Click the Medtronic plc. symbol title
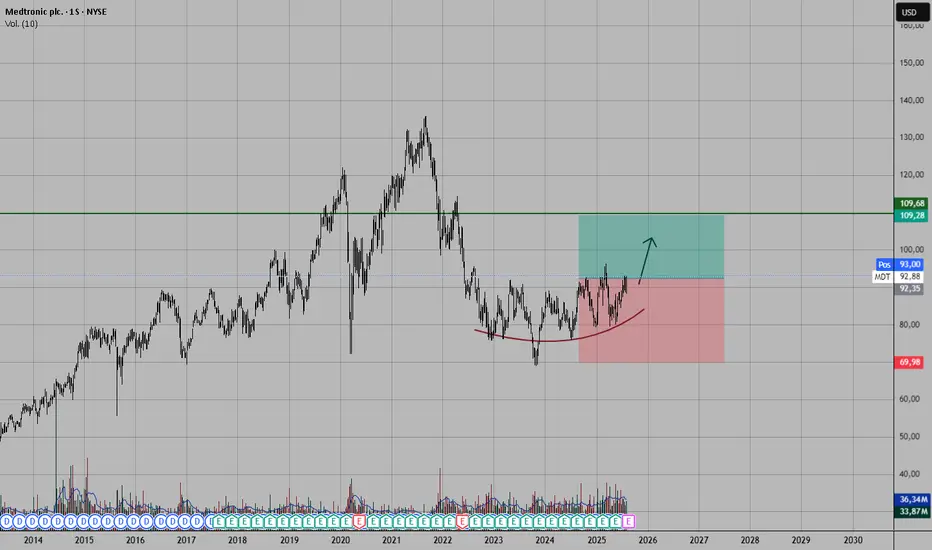This screenshot has width=932, height=550. coord(34,11)
